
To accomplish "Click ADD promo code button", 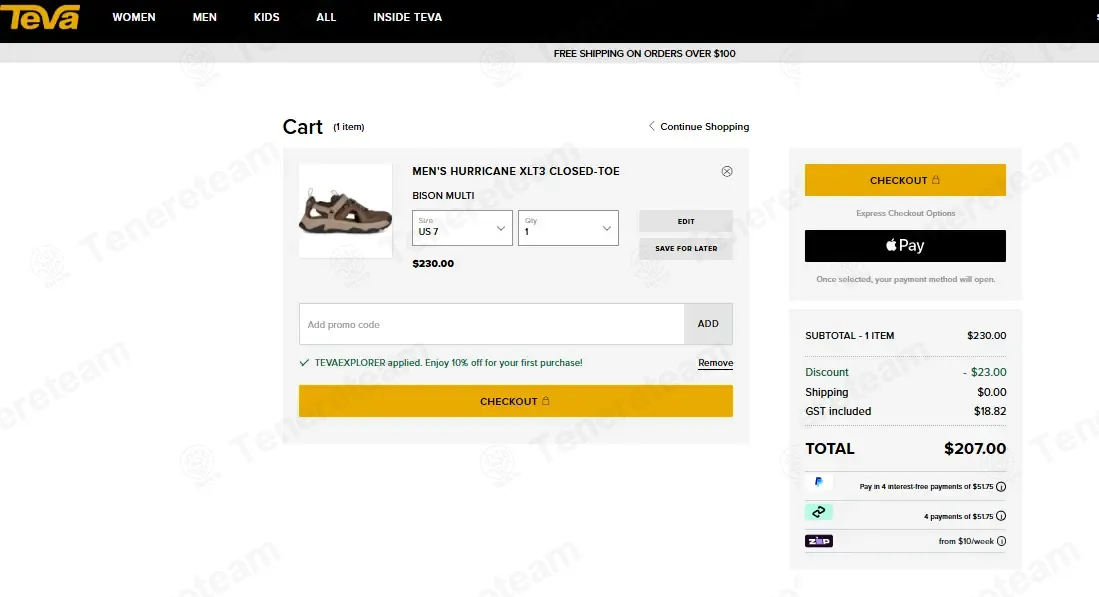I will coord(708,324).
